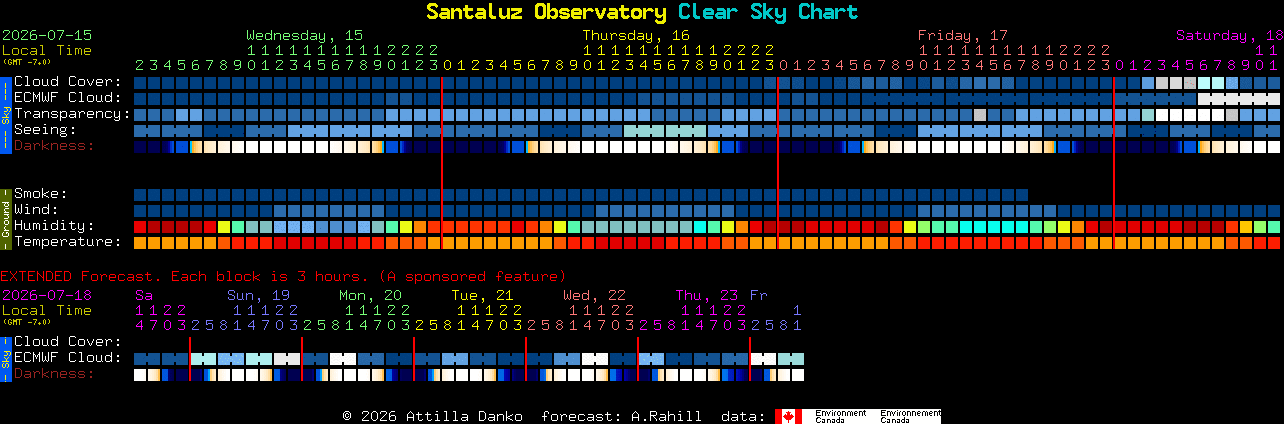The height and width of the screenshot is (424, 1284).
Task: Click the Local Time label under 2026-07-15
Action: click(x=47, y=50)
